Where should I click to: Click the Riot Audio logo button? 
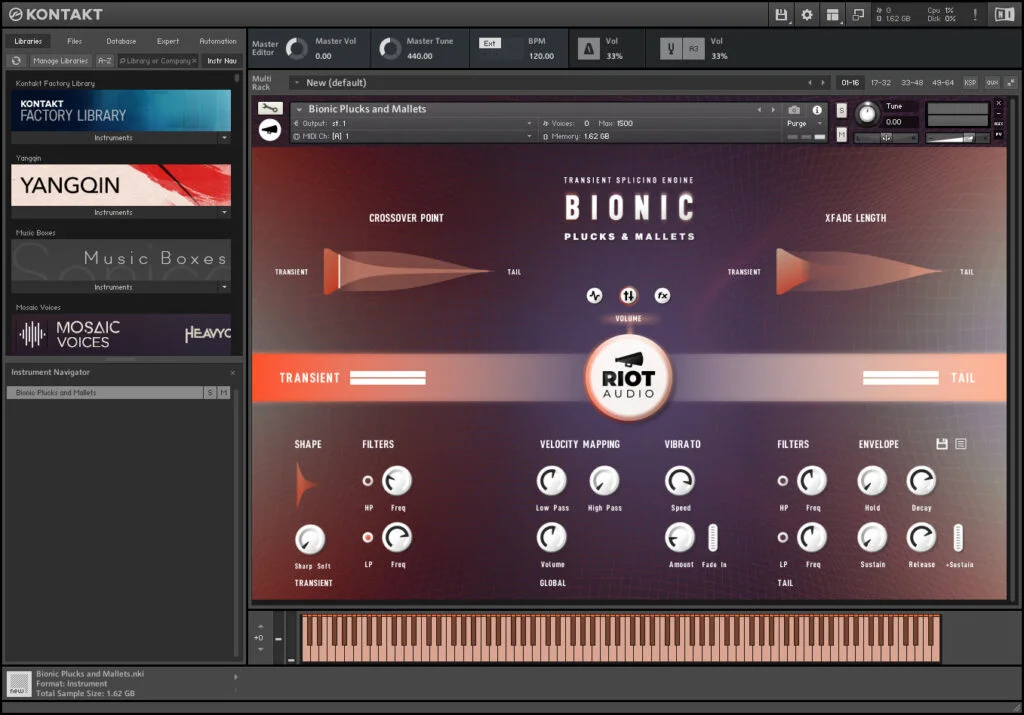pos(628,377)
